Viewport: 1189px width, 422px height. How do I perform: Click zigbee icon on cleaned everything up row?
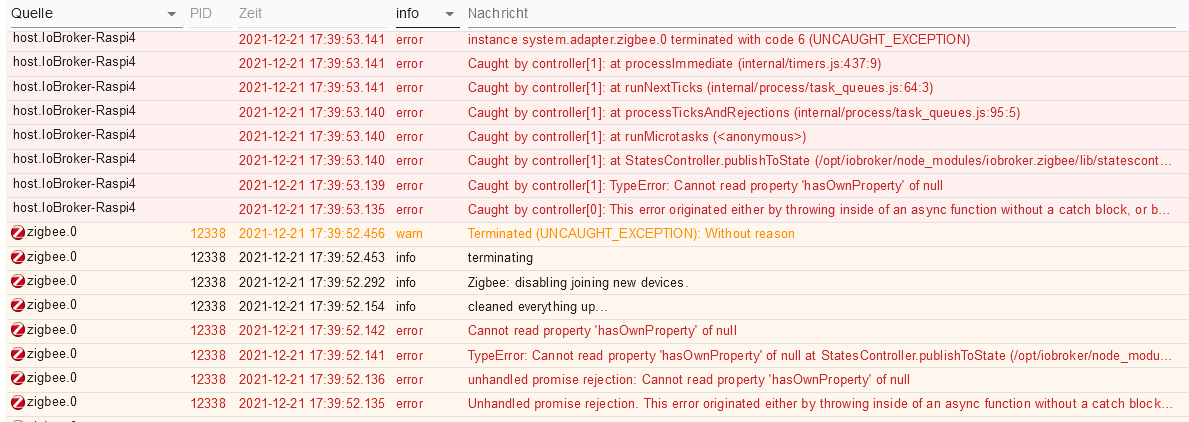pos(18,306)
